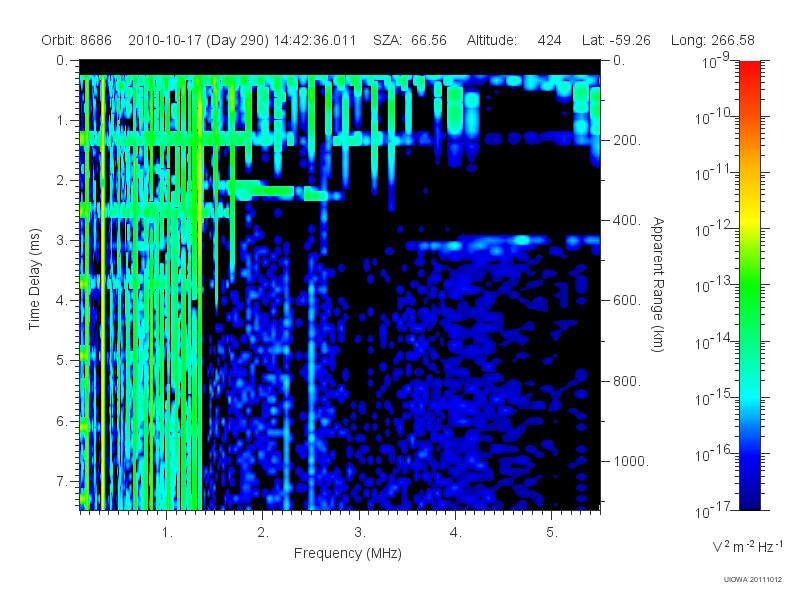This screenshot has height=600, width=800.
Task: Click the 10^-13 color scale label
Action: coord(713,285)
